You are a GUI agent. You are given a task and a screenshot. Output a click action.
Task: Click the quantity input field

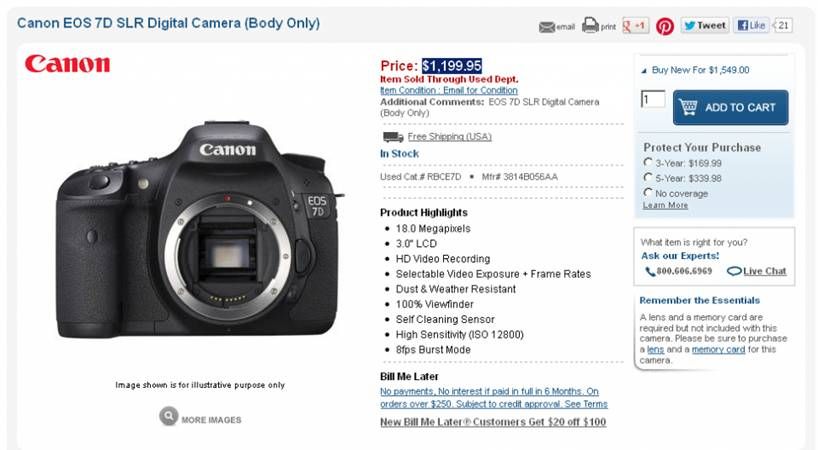point(653,99)
